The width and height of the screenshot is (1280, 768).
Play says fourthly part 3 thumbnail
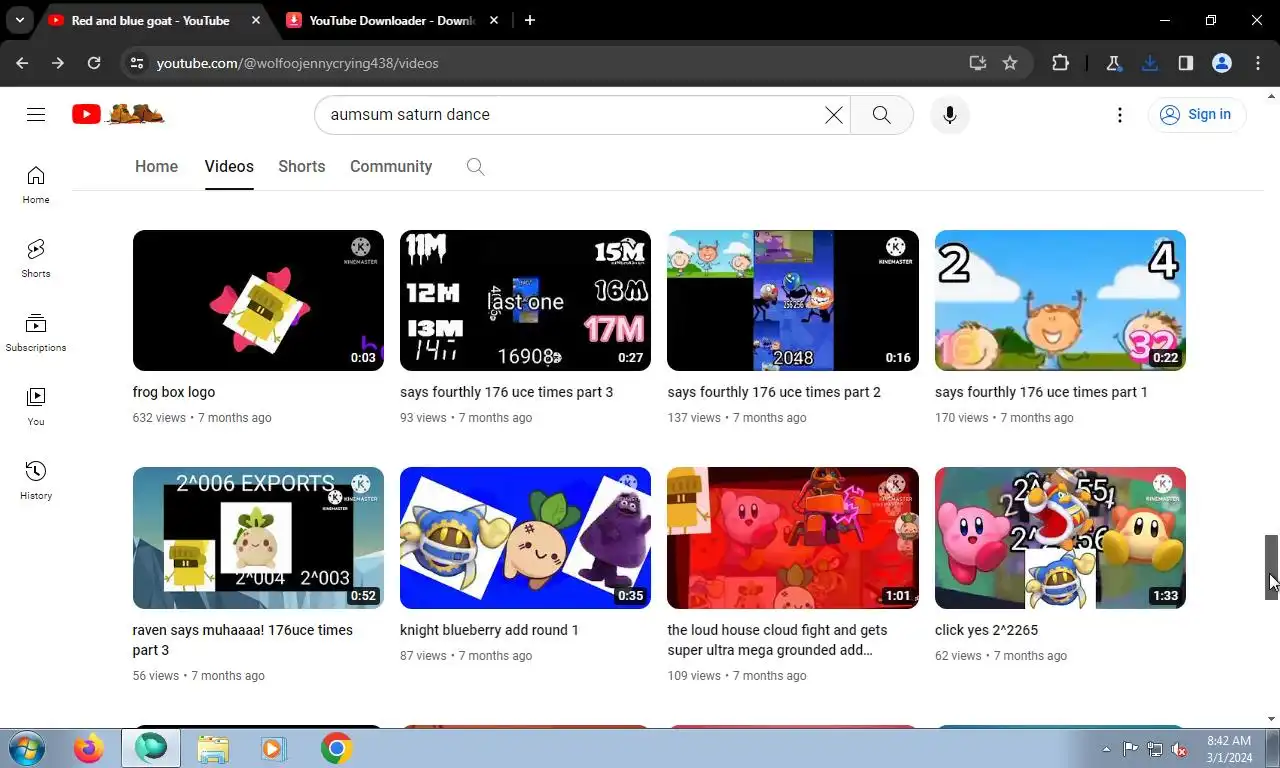click(525, 300)
